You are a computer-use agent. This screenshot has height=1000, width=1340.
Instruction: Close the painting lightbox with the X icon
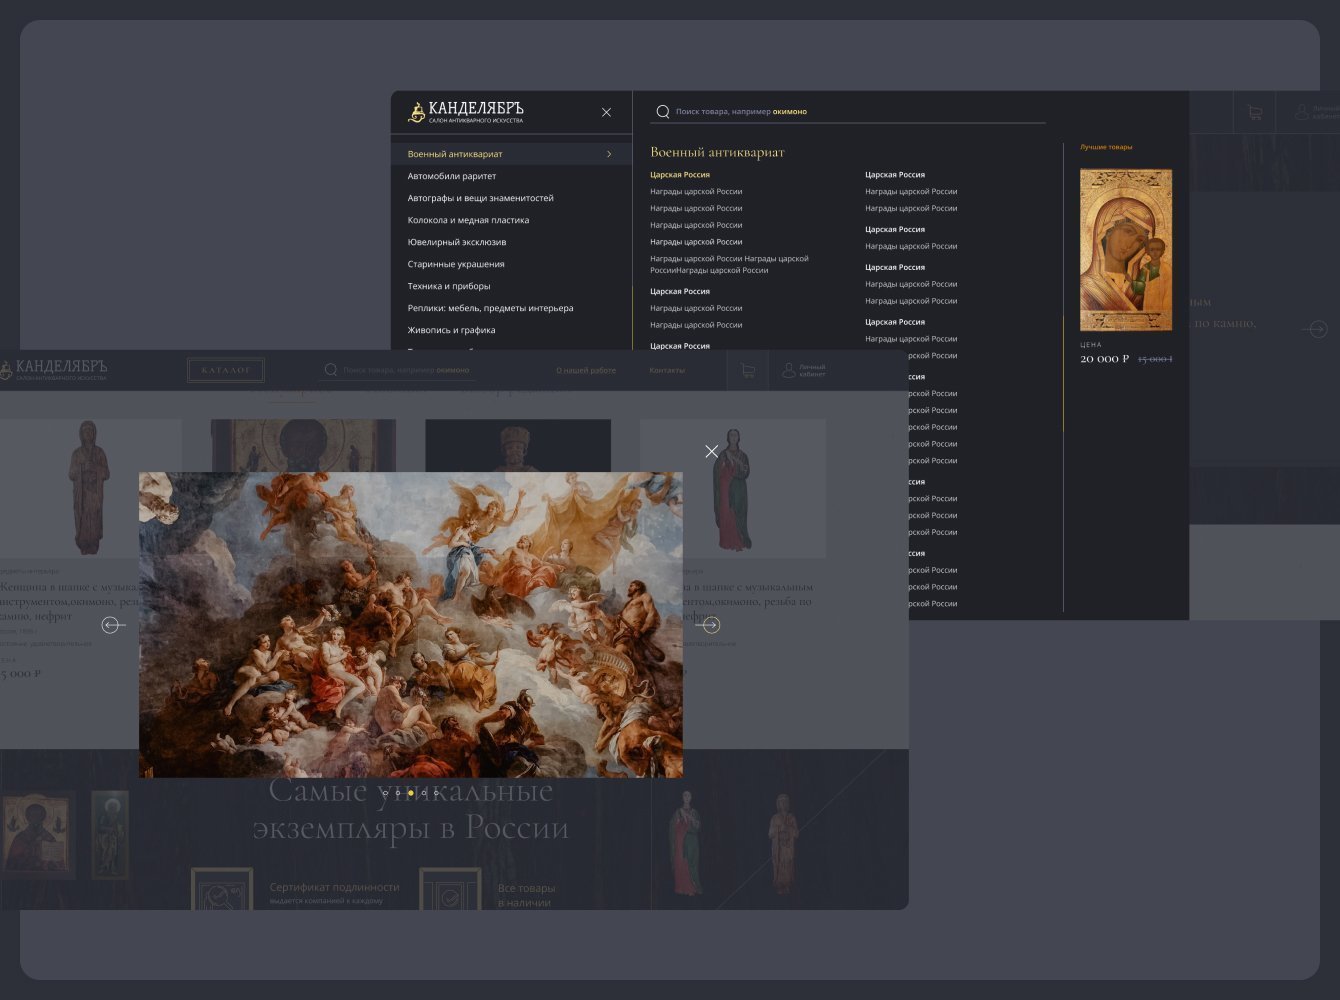[711, 452]
